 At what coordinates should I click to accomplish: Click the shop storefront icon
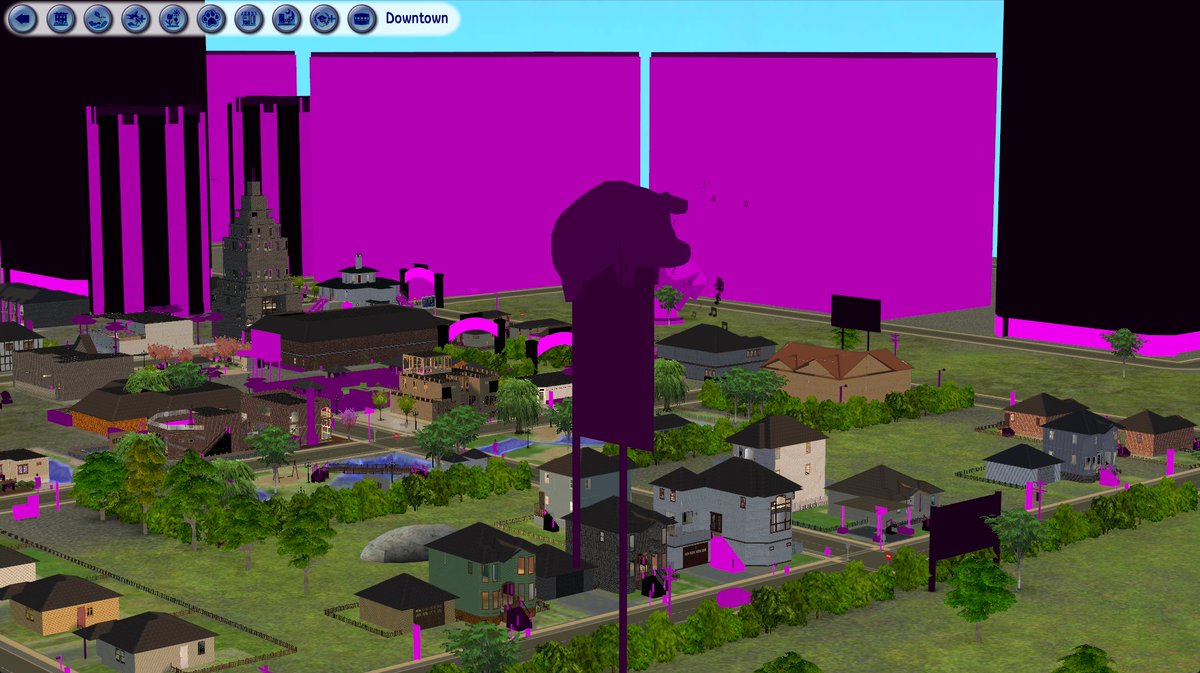[249, 17]
